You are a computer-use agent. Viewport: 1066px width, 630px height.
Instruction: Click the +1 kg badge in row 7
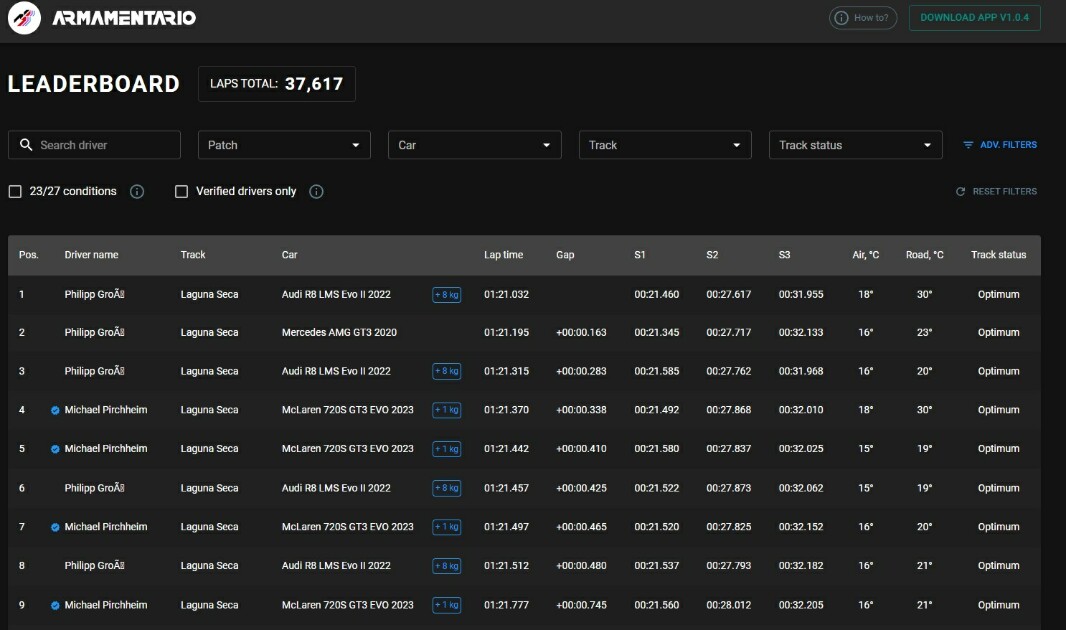[x=447, y=527]
